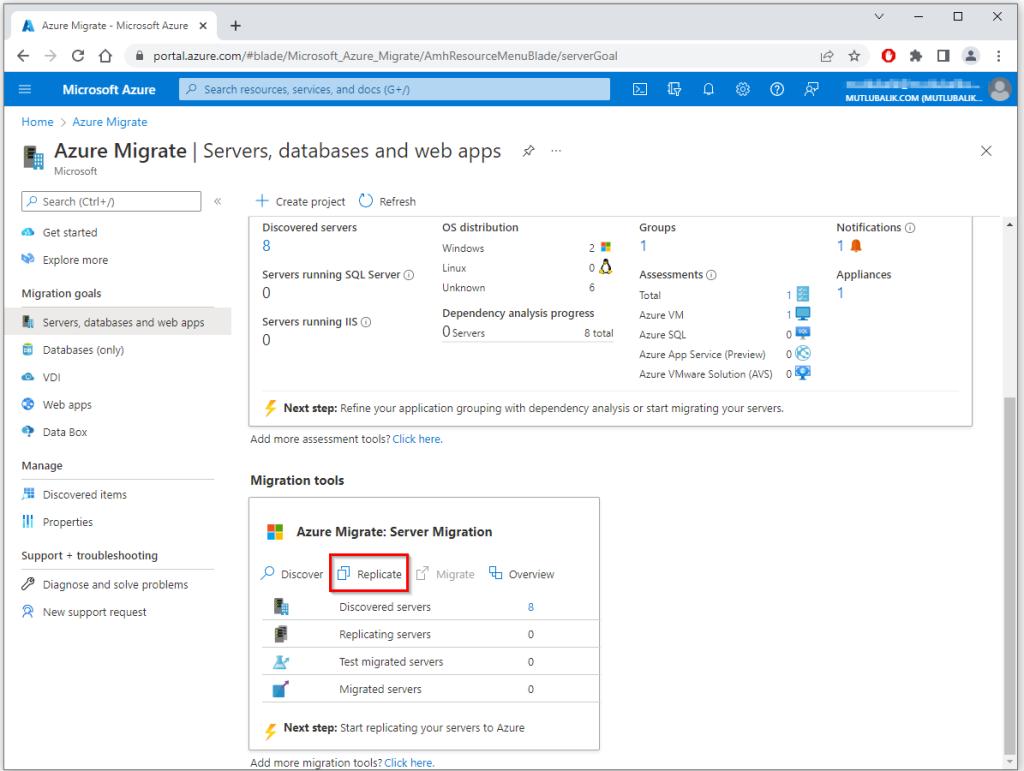The width and height of the screenshot is (1024, 771).
Task: Open the account avatar menu
Action: point(999,89)
